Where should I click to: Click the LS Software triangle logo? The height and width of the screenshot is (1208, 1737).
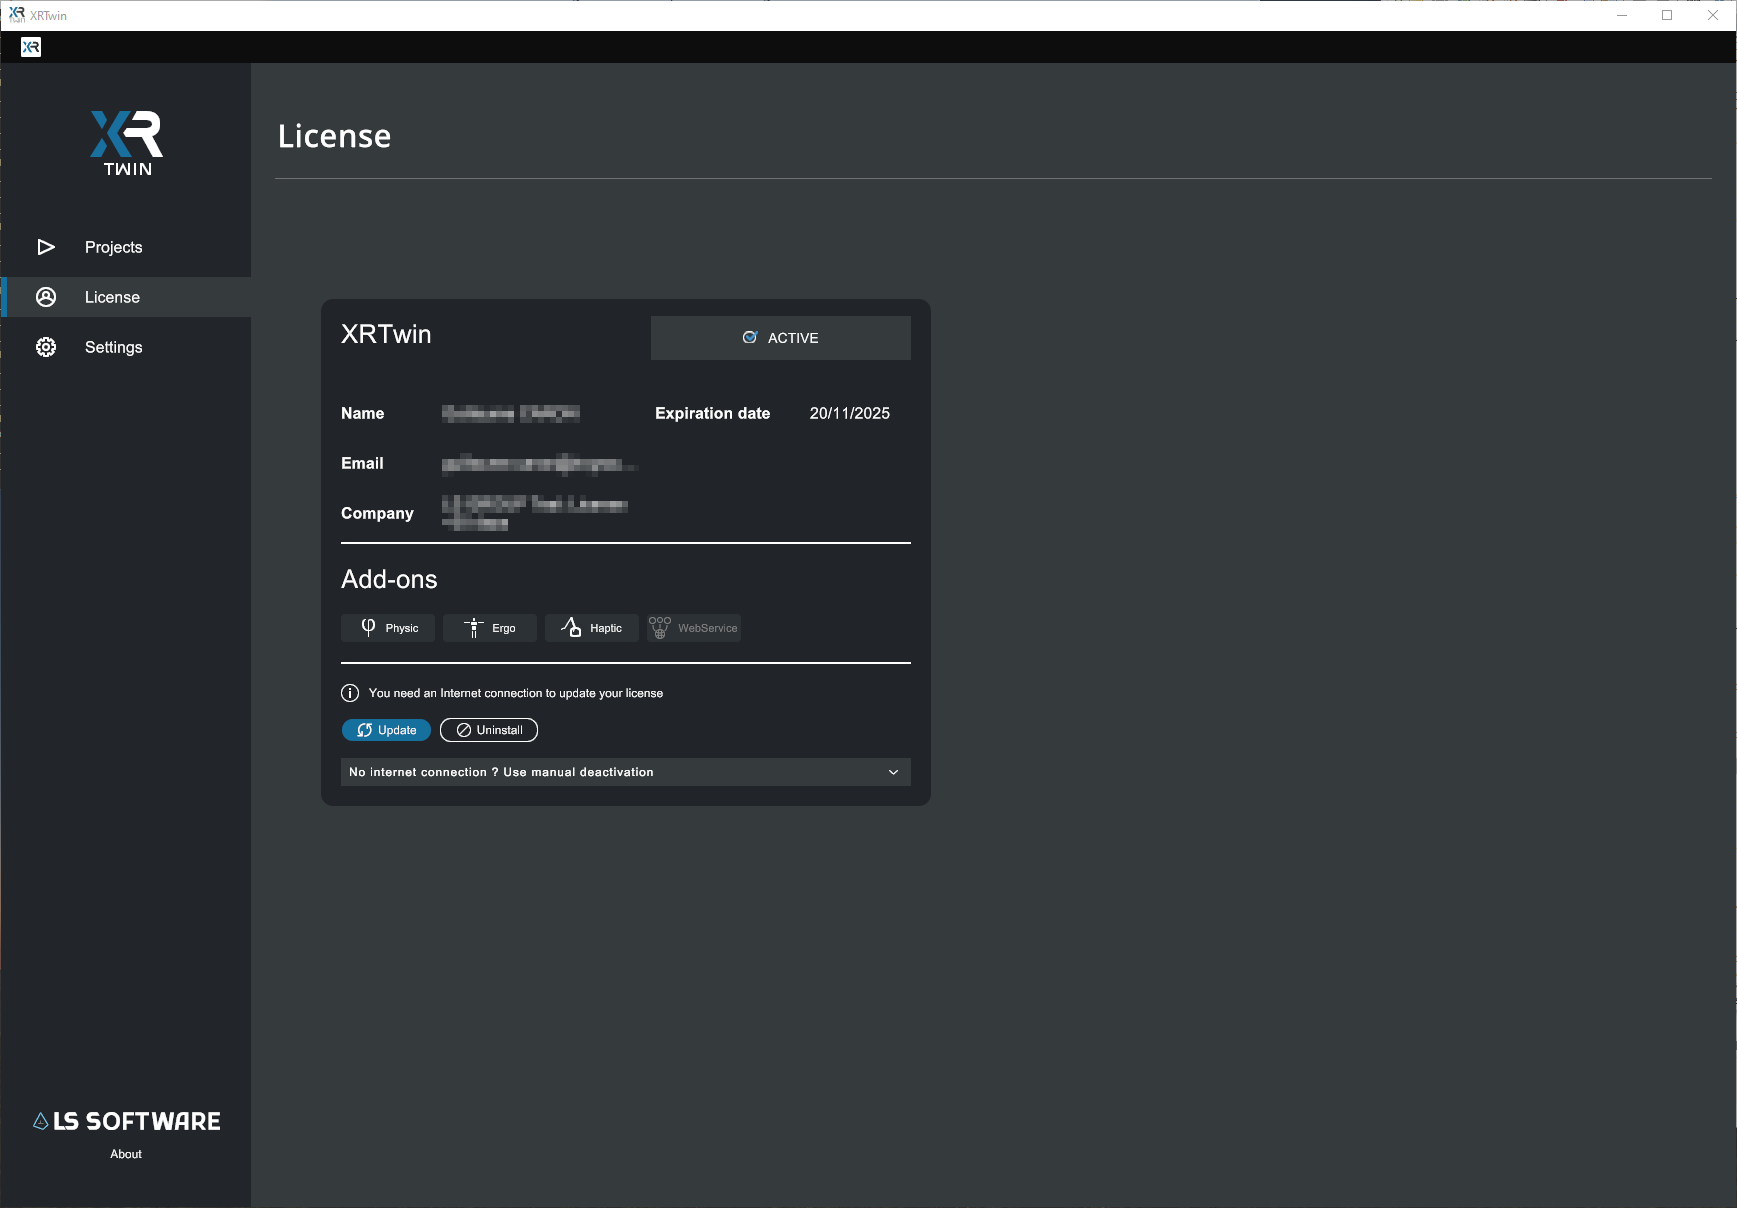39,1120
